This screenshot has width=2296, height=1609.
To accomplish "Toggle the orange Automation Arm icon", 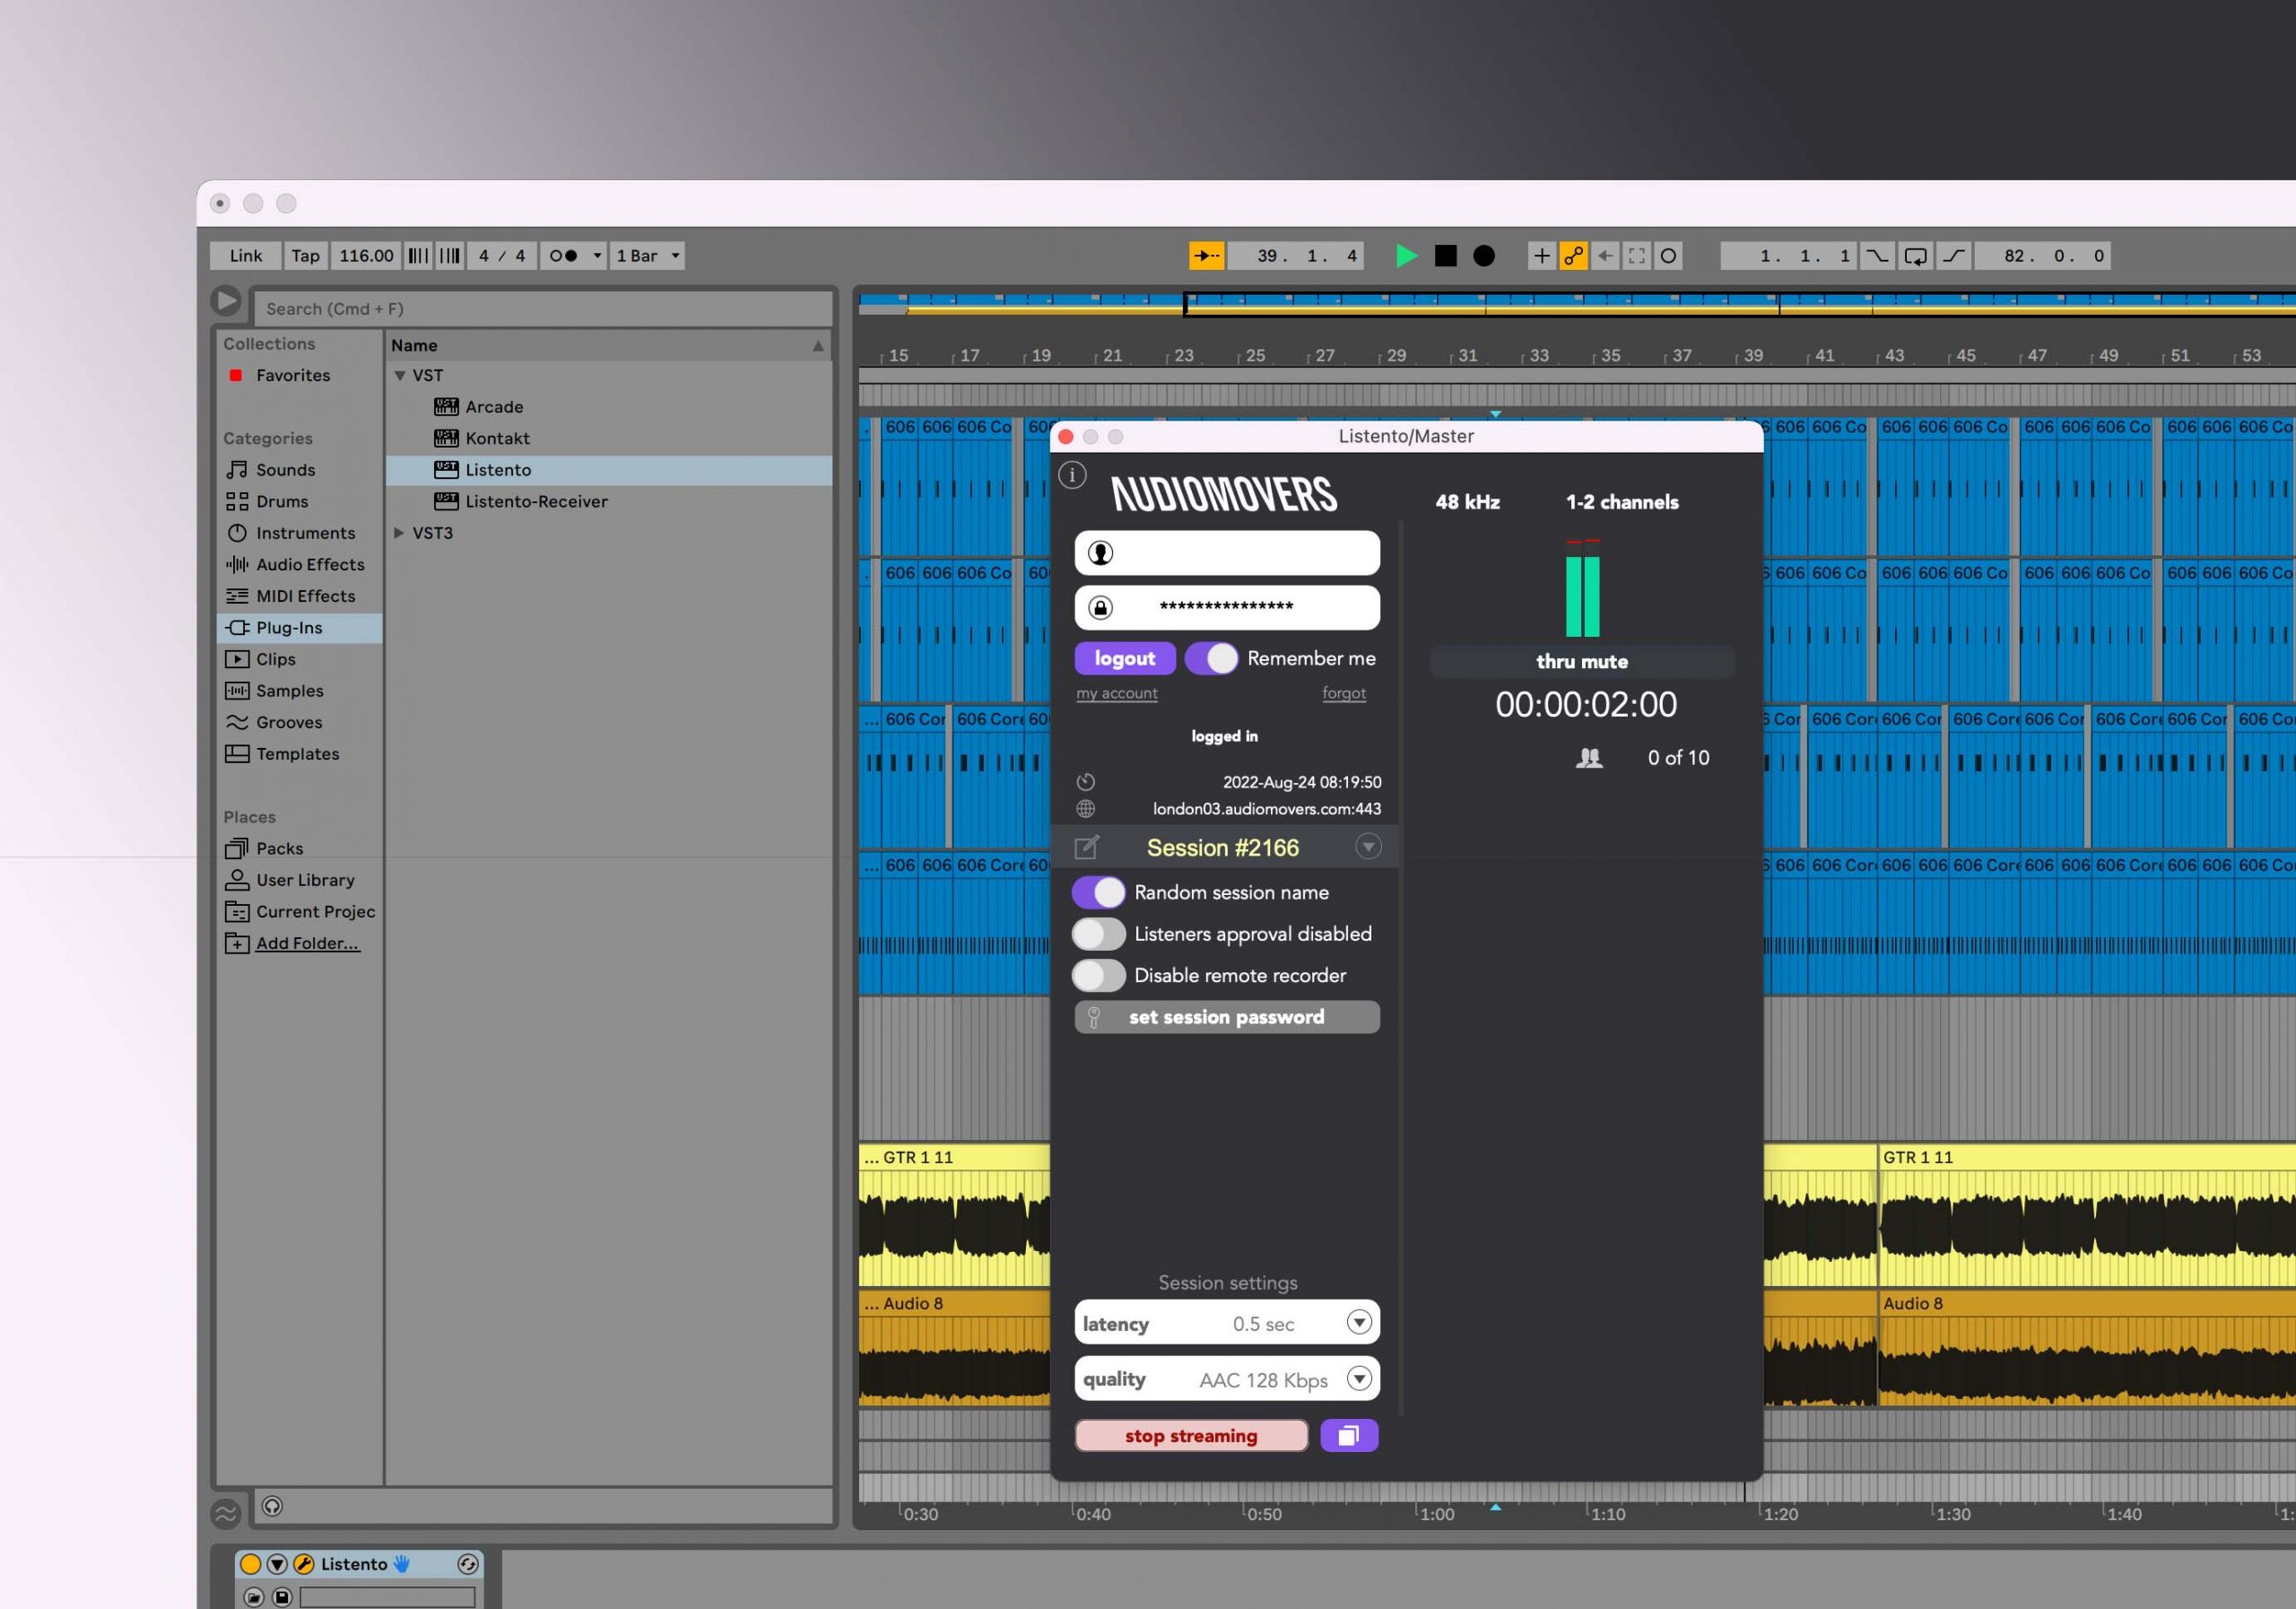I will coord(1573,256).
